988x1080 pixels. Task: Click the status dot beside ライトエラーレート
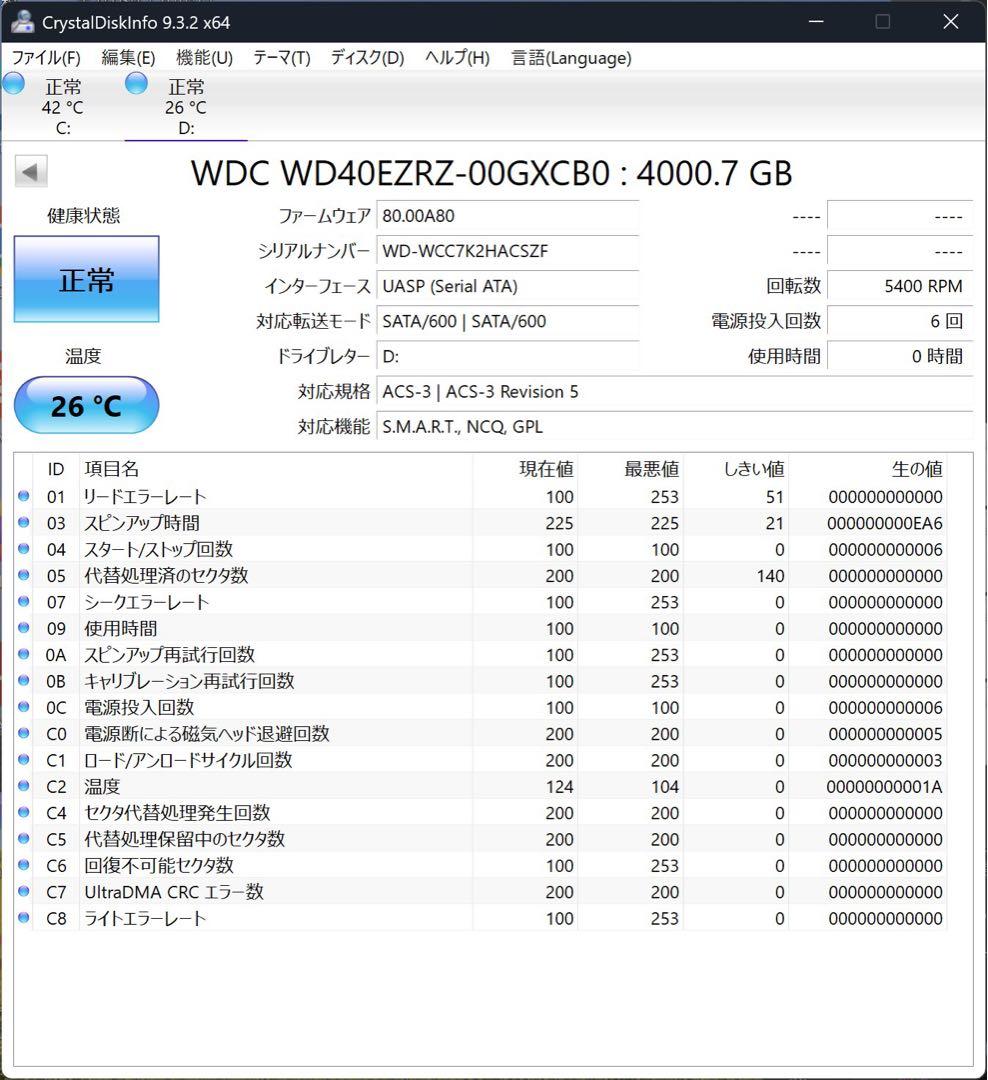[x=25, y=918]
